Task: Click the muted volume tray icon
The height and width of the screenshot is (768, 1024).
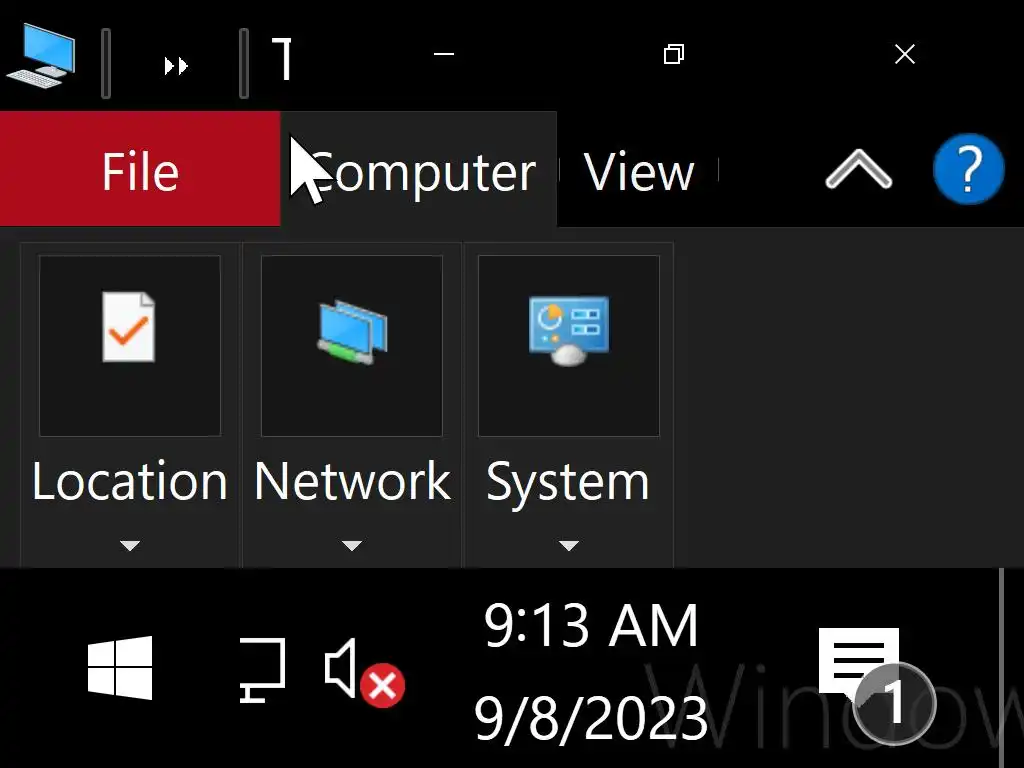Action: tap(364, 672)
